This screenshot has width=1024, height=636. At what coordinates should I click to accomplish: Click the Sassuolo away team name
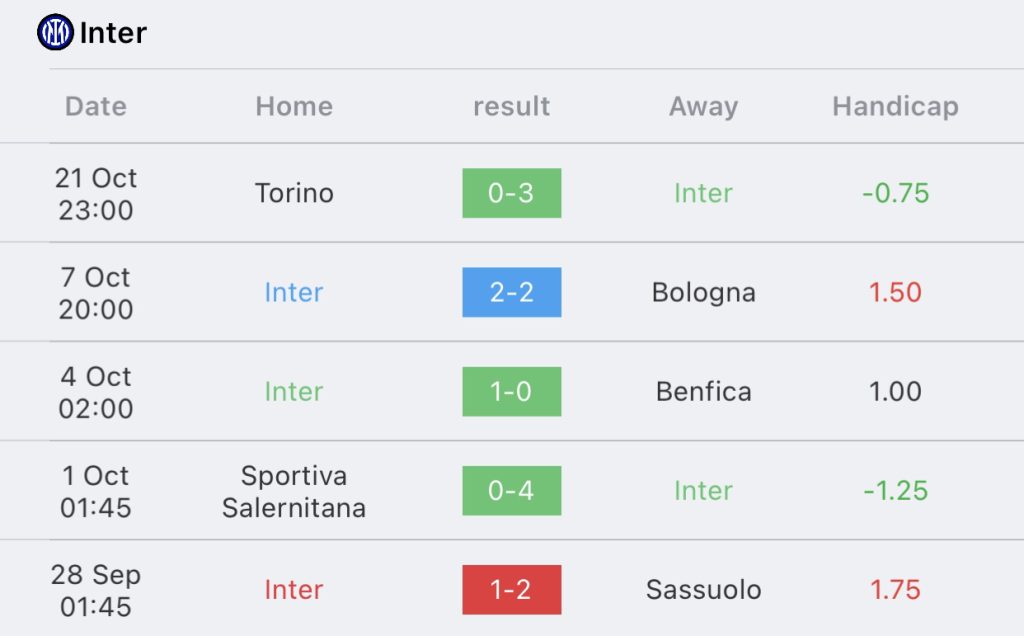tap(703, 590)
